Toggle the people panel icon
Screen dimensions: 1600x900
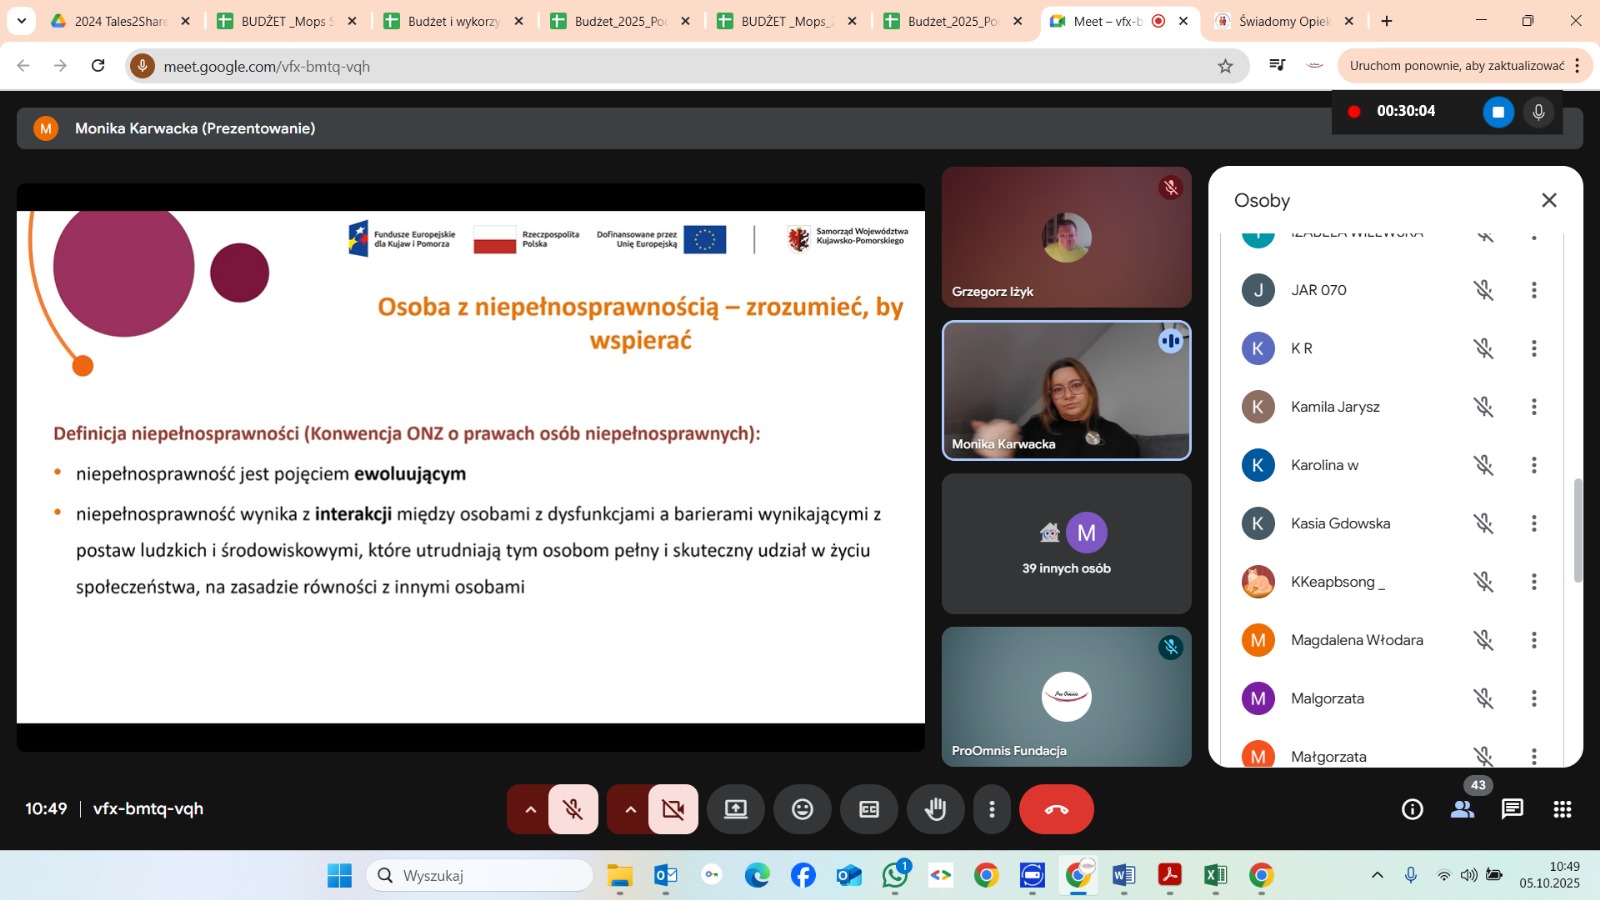click(1462, 809)
